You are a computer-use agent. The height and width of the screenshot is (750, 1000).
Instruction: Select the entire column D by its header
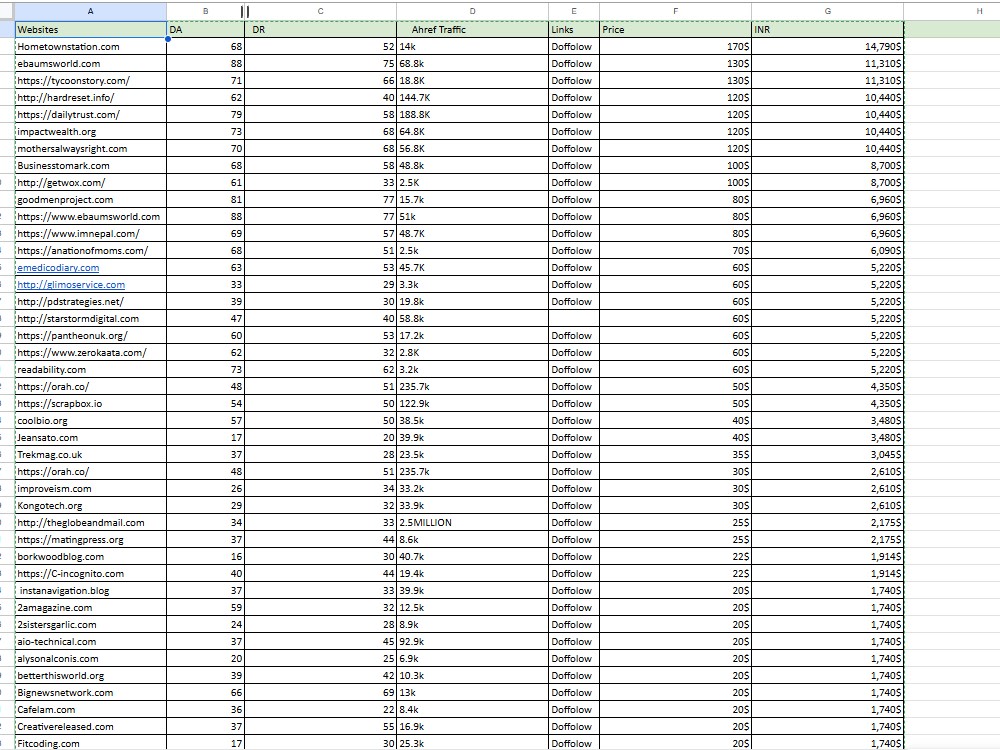473,11
